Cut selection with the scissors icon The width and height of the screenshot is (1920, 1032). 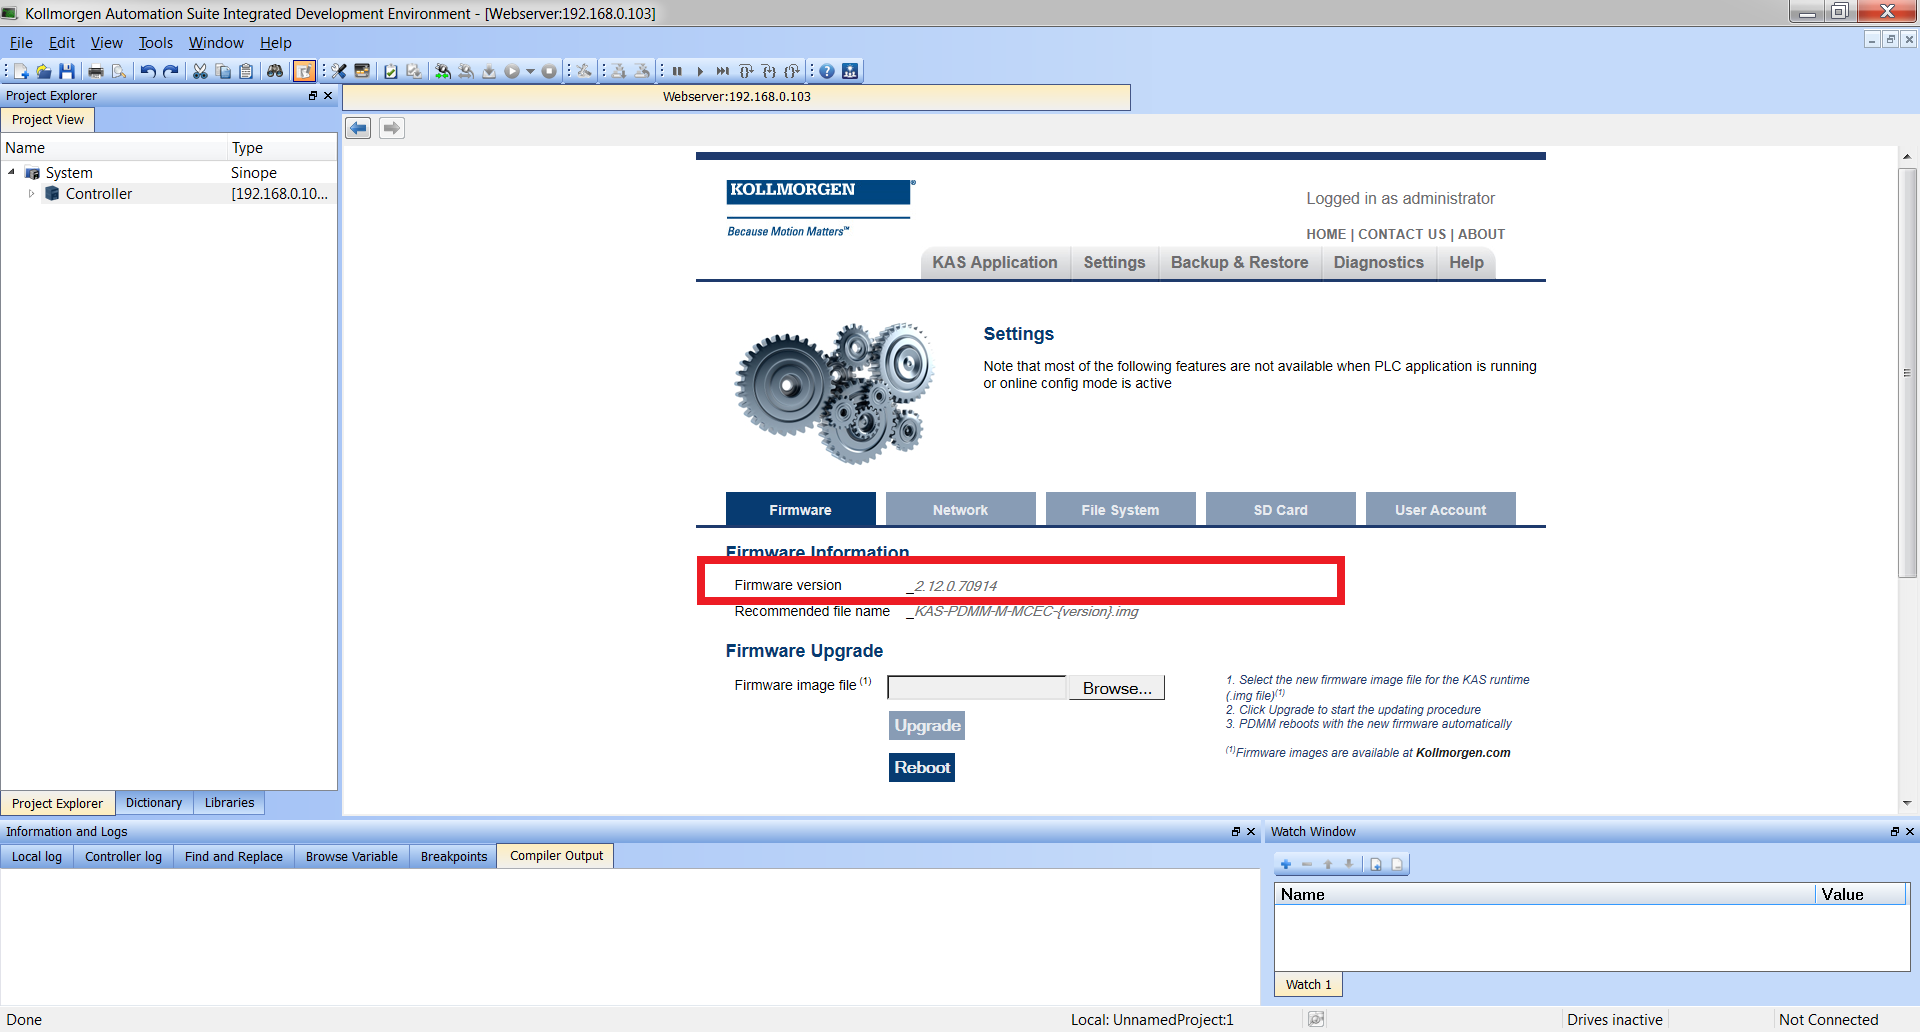(200, 71)
